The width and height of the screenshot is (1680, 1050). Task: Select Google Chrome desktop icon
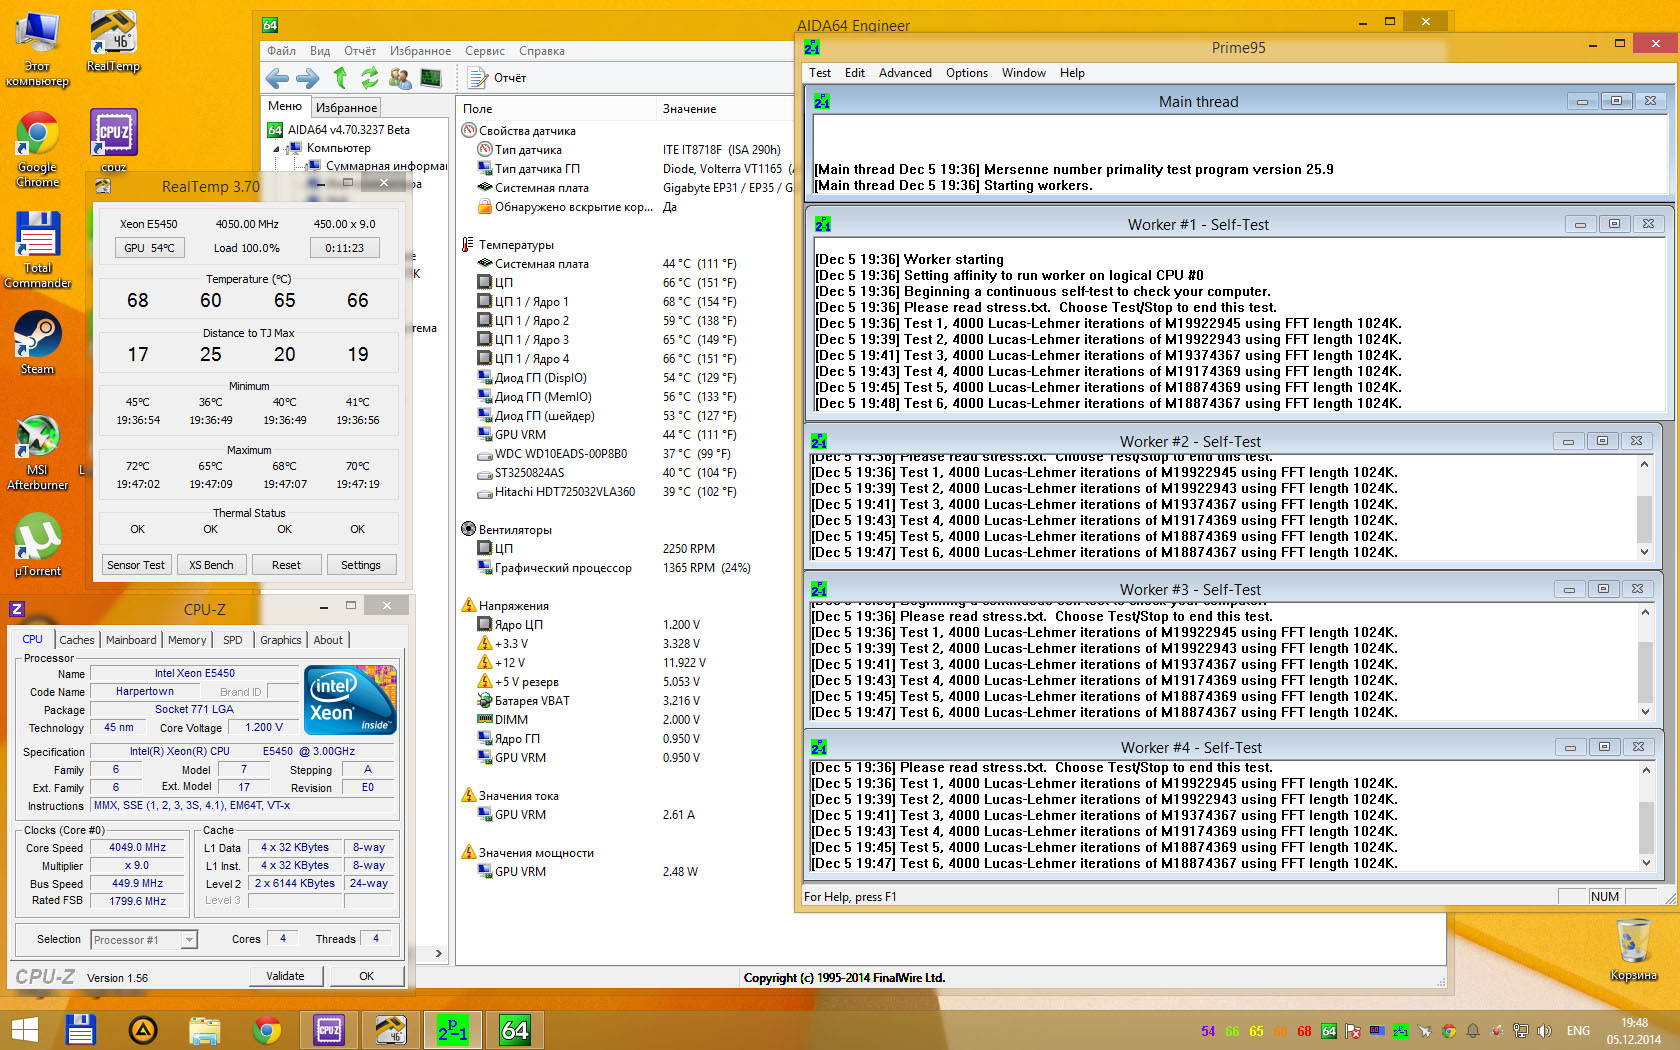coord(37,150)
